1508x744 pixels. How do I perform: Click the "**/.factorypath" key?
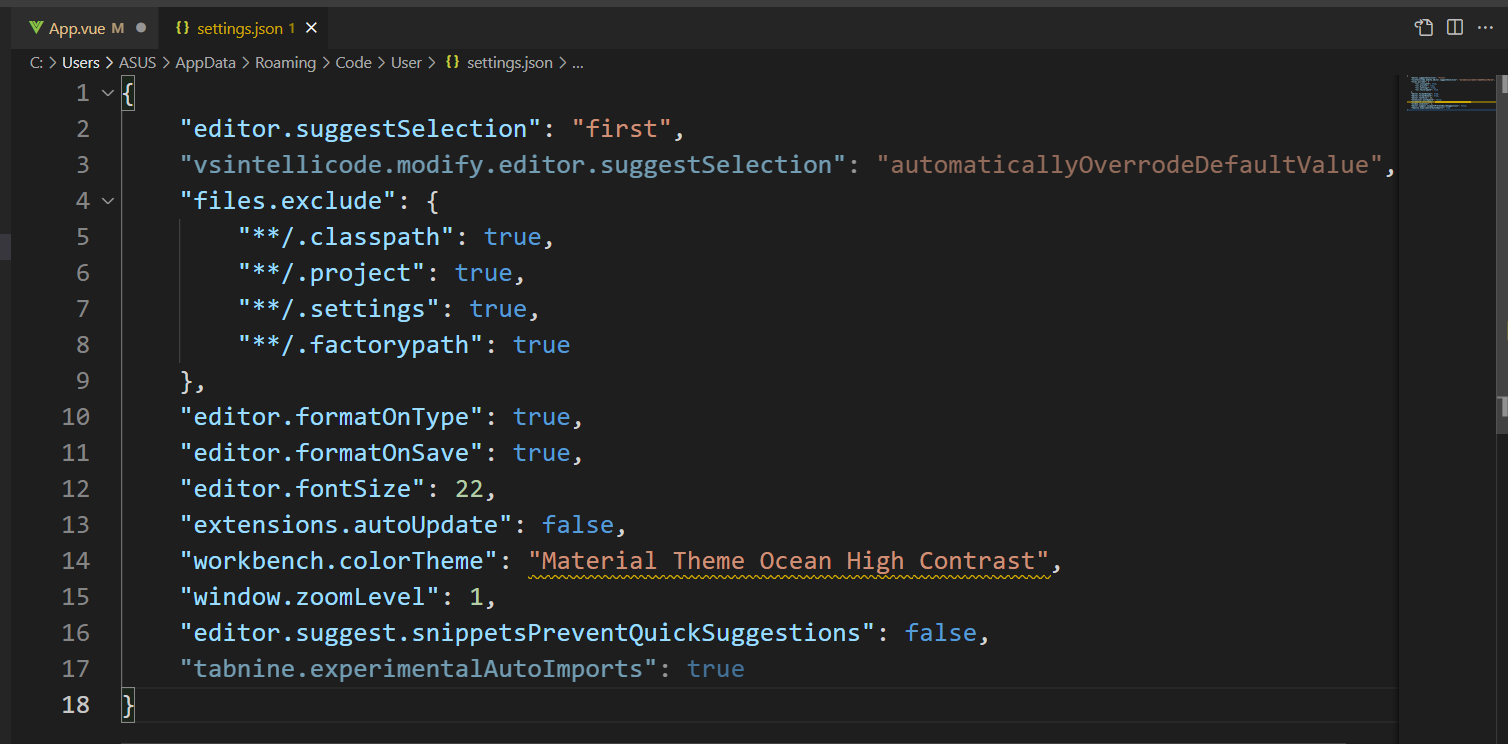[x=361, y=345]
